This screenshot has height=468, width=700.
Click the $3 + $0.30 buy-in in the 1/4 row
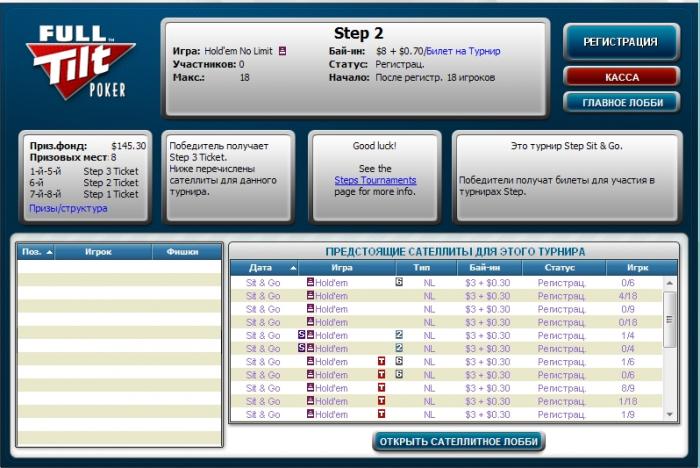488,335
